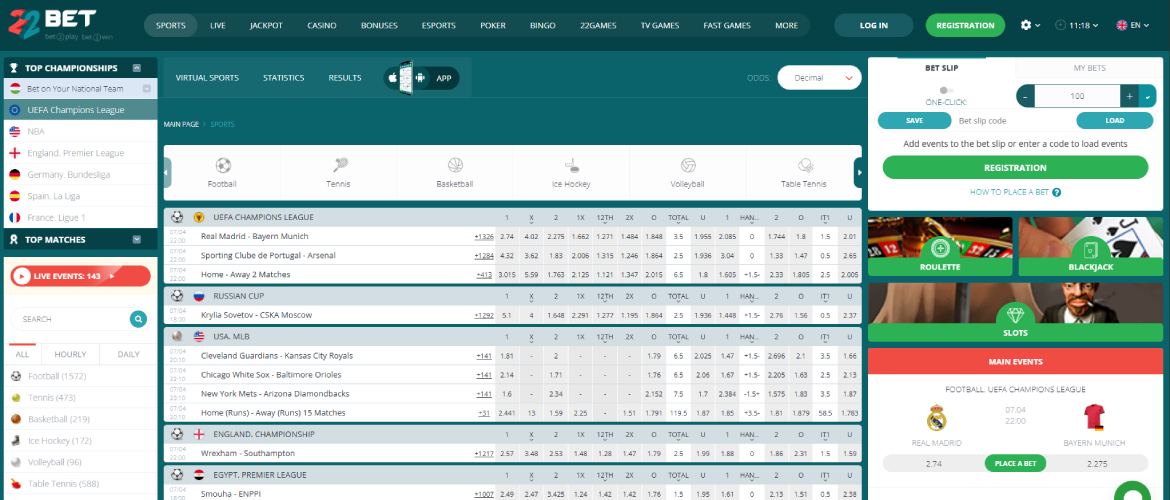Image resolution: width=1170 pixels, height=500 pixels.
Task: Collapse the Top Matches section
Action: 137,240
